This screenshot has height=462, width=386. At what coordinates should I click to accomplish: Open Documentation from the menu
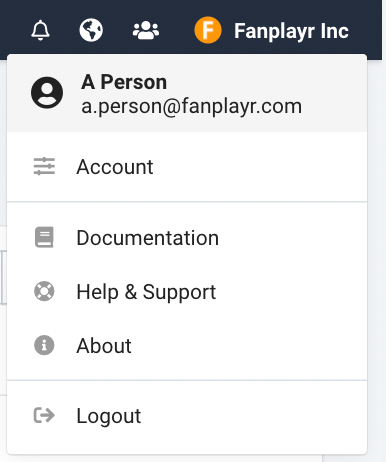coord(187,238)
